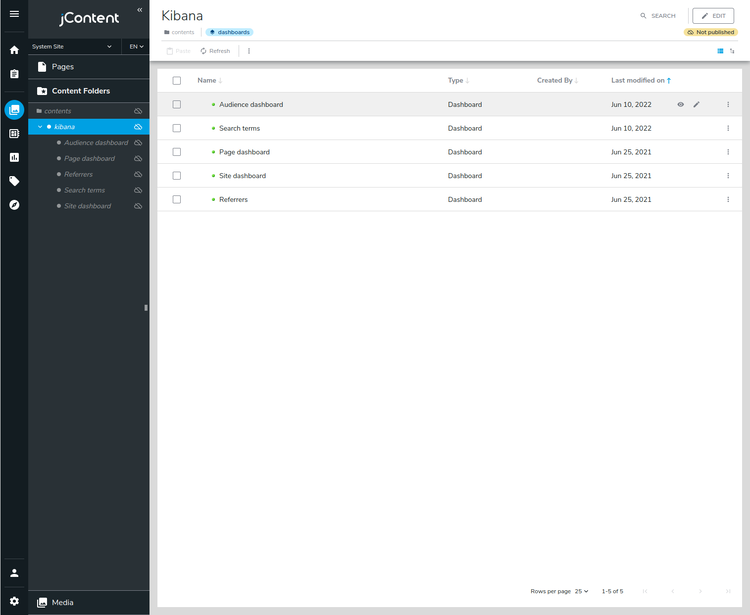Click the Refresh toolbar button
This screenshot has height=615, width=750.
pos(215,51)
